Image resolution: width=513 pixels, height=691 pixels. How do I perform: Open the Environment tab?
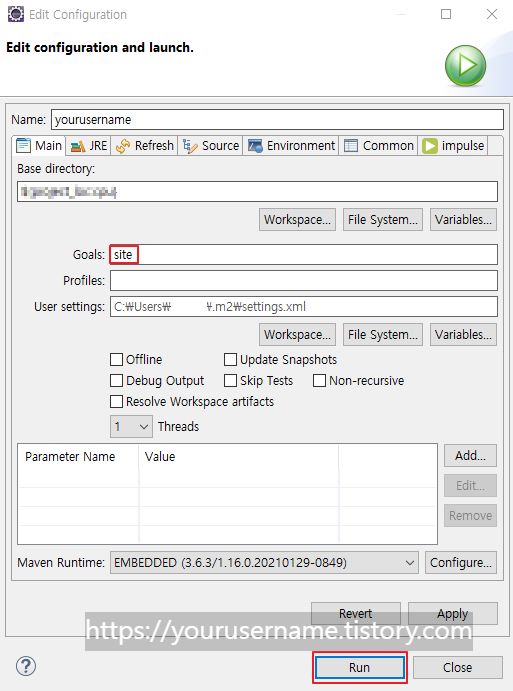pyautogui.click(x=291, y=145)
